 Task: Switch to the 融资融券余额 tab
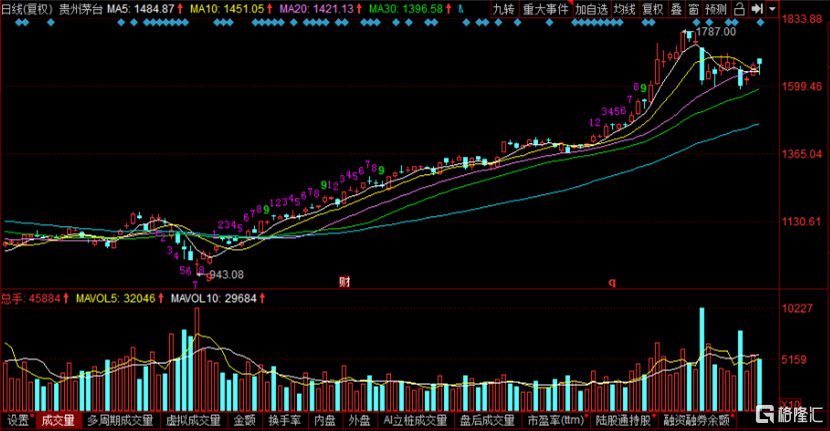(697, 420)
